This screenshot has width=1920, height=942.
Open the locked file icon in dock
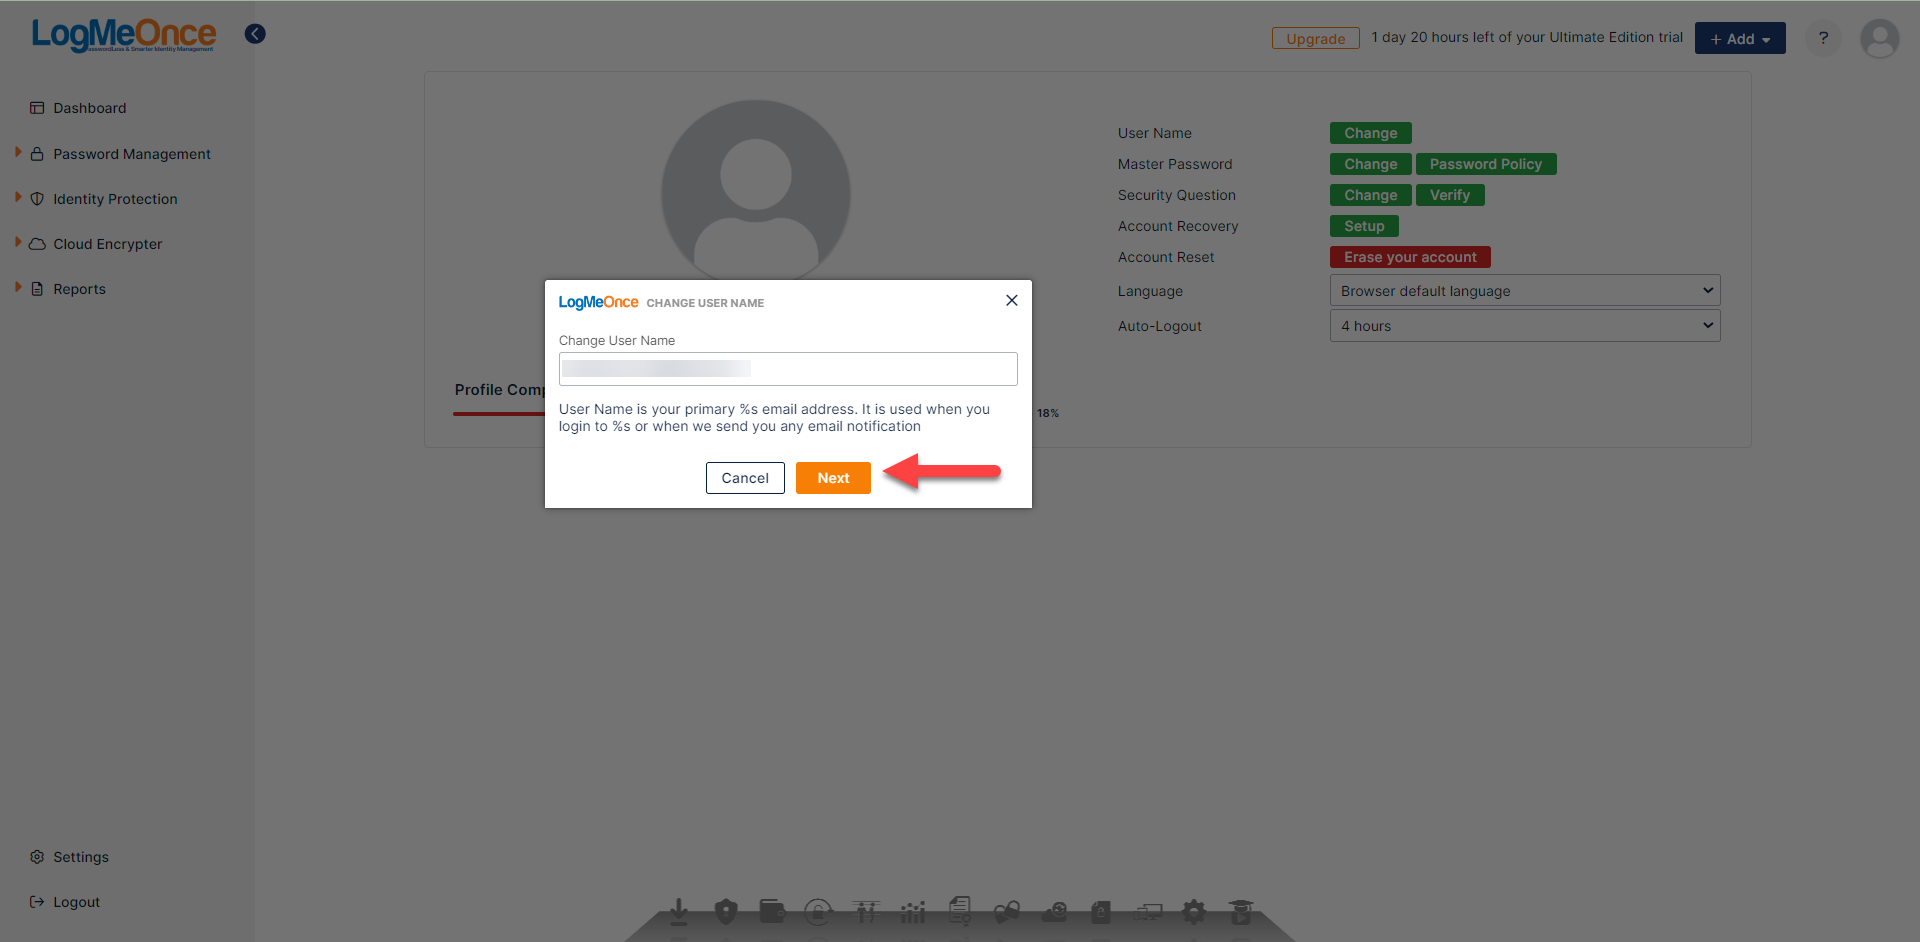click(x=1101, y=911)
